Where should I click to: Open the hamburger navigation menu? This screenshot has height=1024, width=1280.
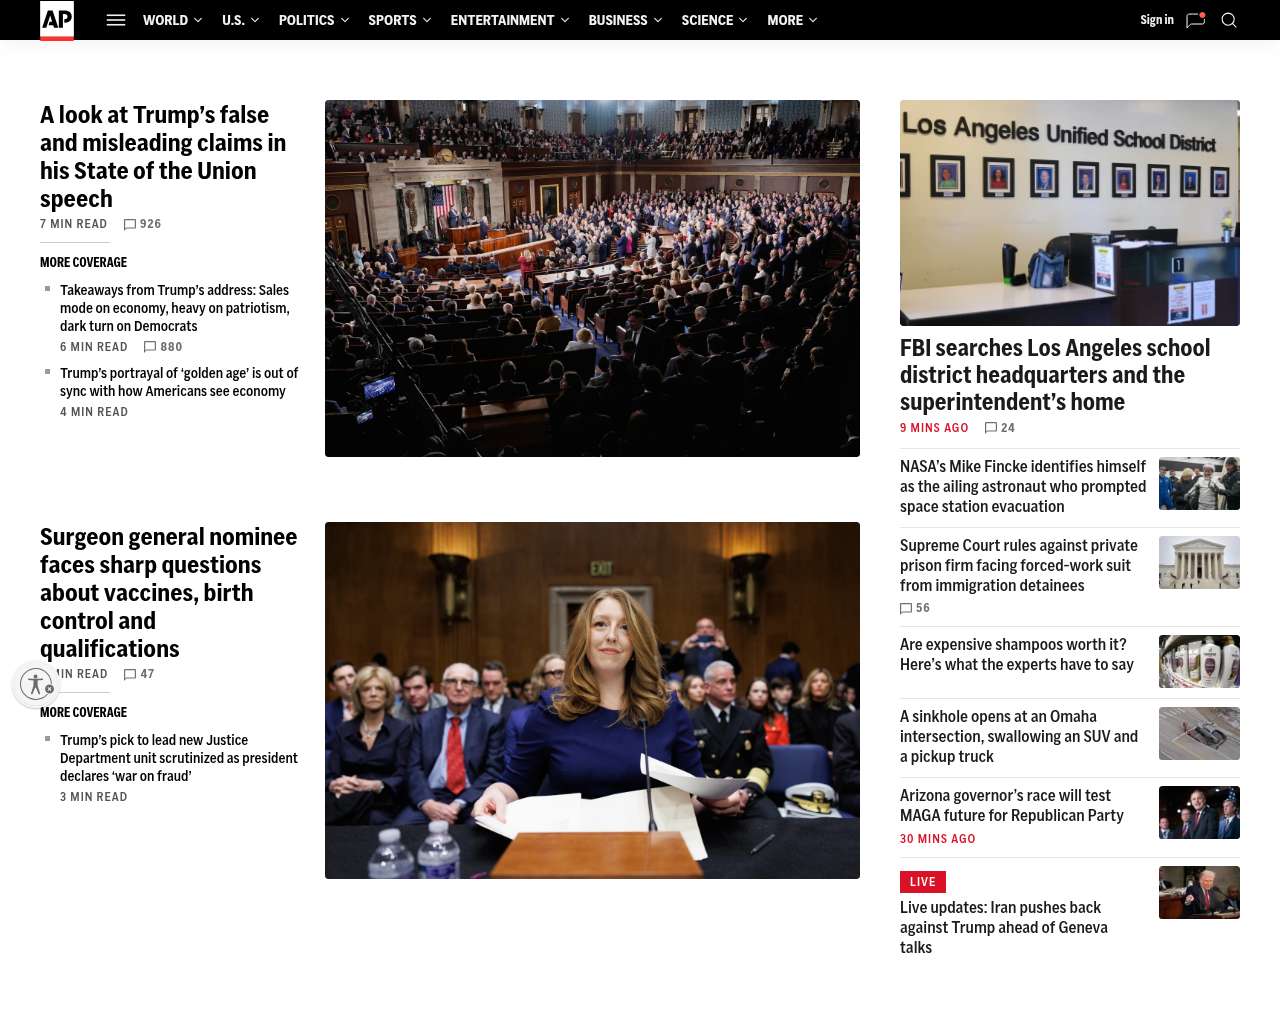tap(116, 20)
